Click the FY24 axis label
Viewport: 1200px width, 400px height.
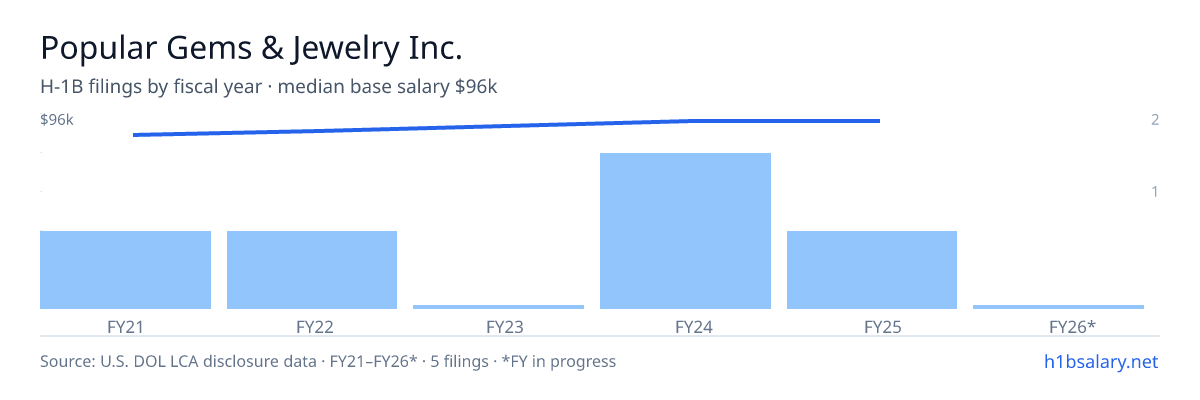pyautogui.click(x=685, y=326)
